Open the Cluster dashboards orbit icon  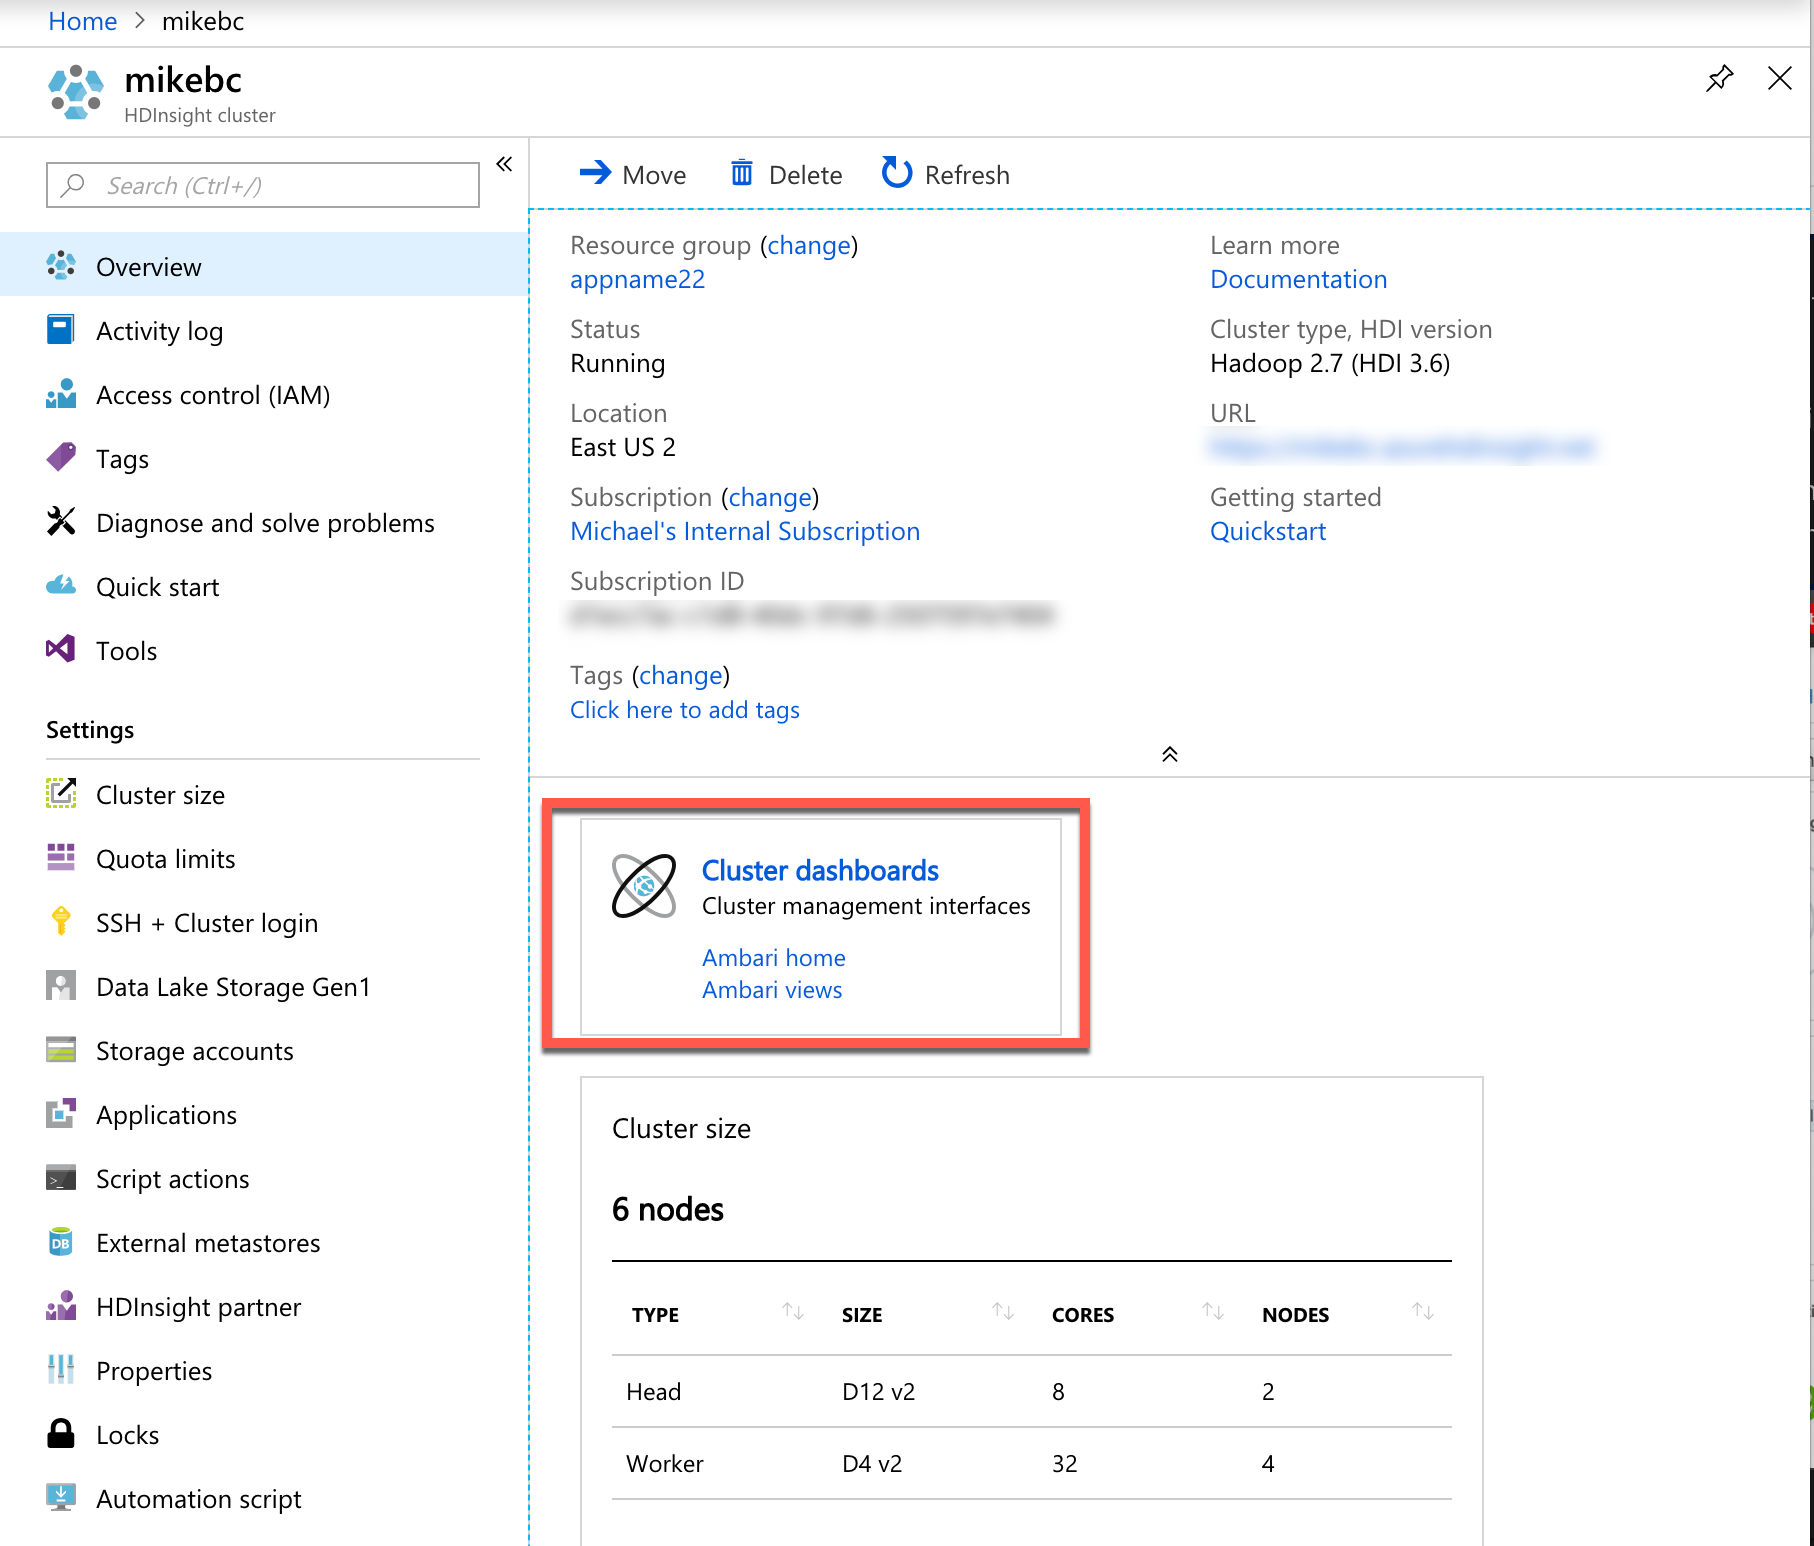pos(644,886)
